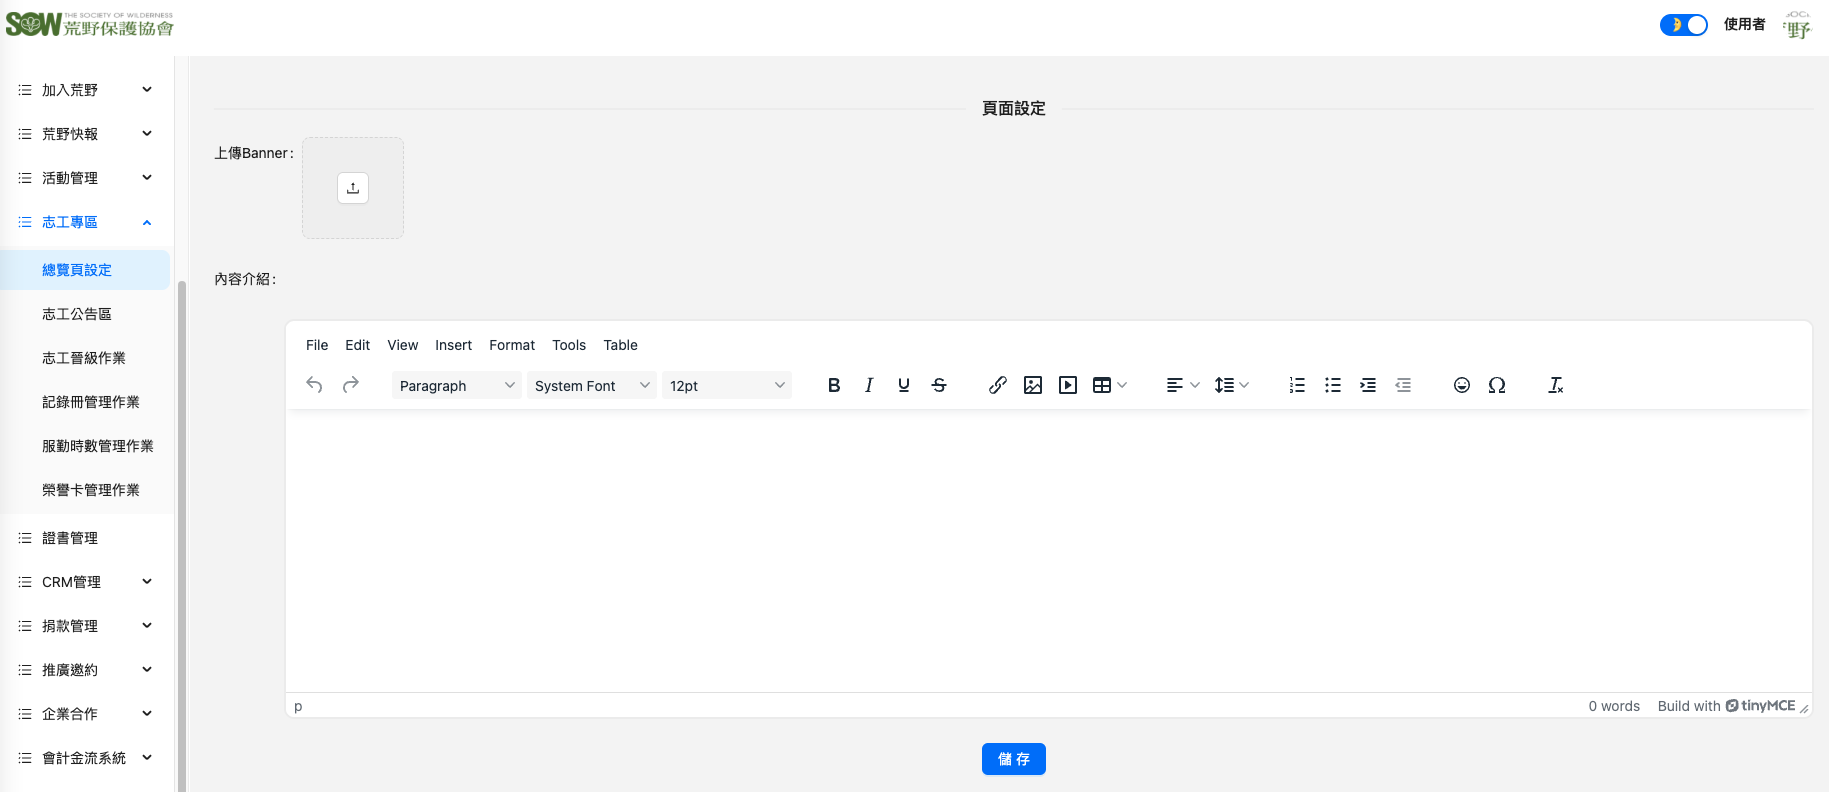Expand the CRM管理 sidebar section
Viewport: 1829px width, 792px height.
pyautogui.click(x=85, y=582)
